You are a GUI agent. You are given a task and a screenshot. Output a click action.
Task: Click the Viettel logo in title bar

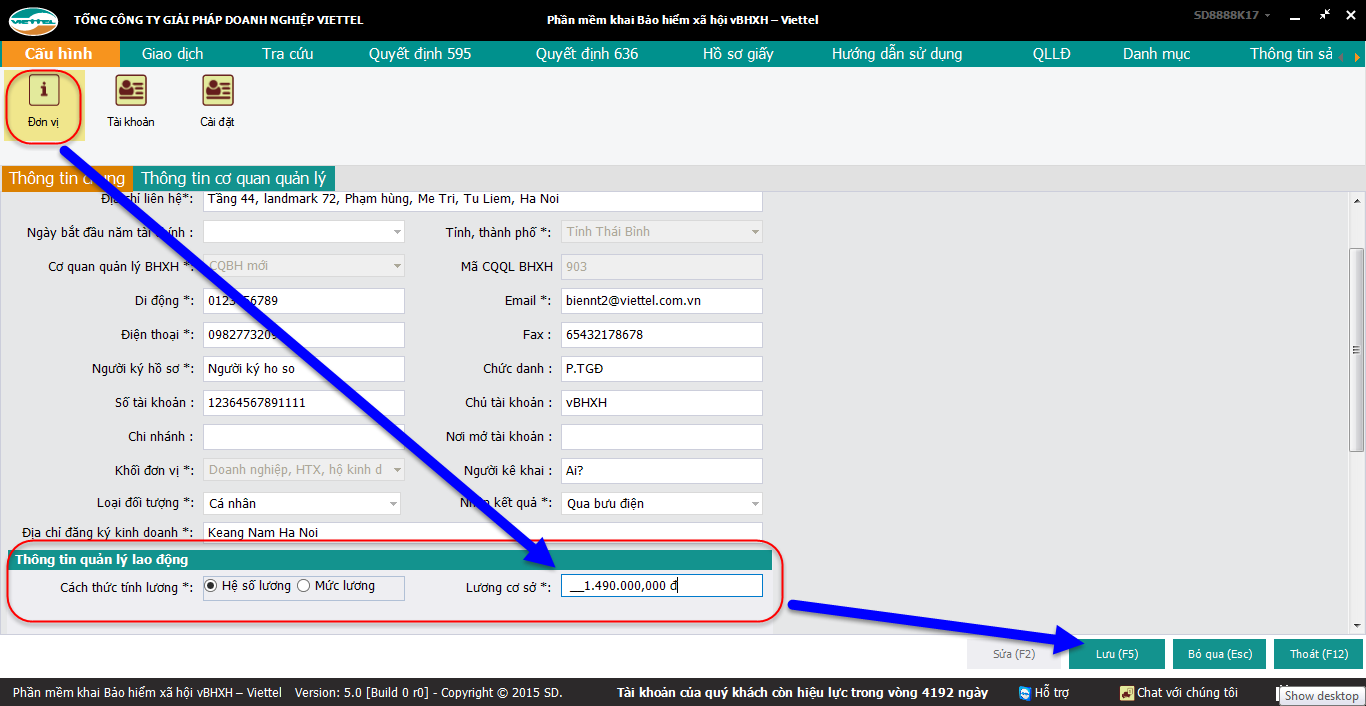34,20
